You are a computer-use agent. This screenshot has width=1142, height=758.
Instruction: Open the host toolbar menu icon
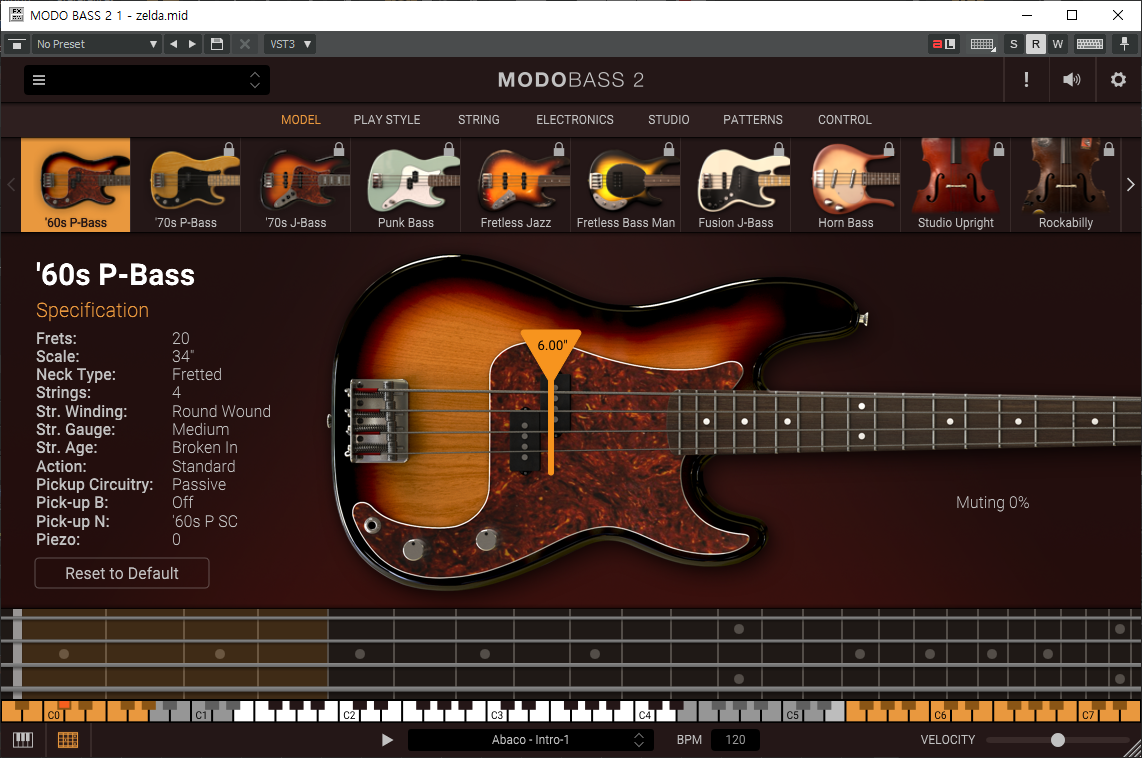[16, 44]
